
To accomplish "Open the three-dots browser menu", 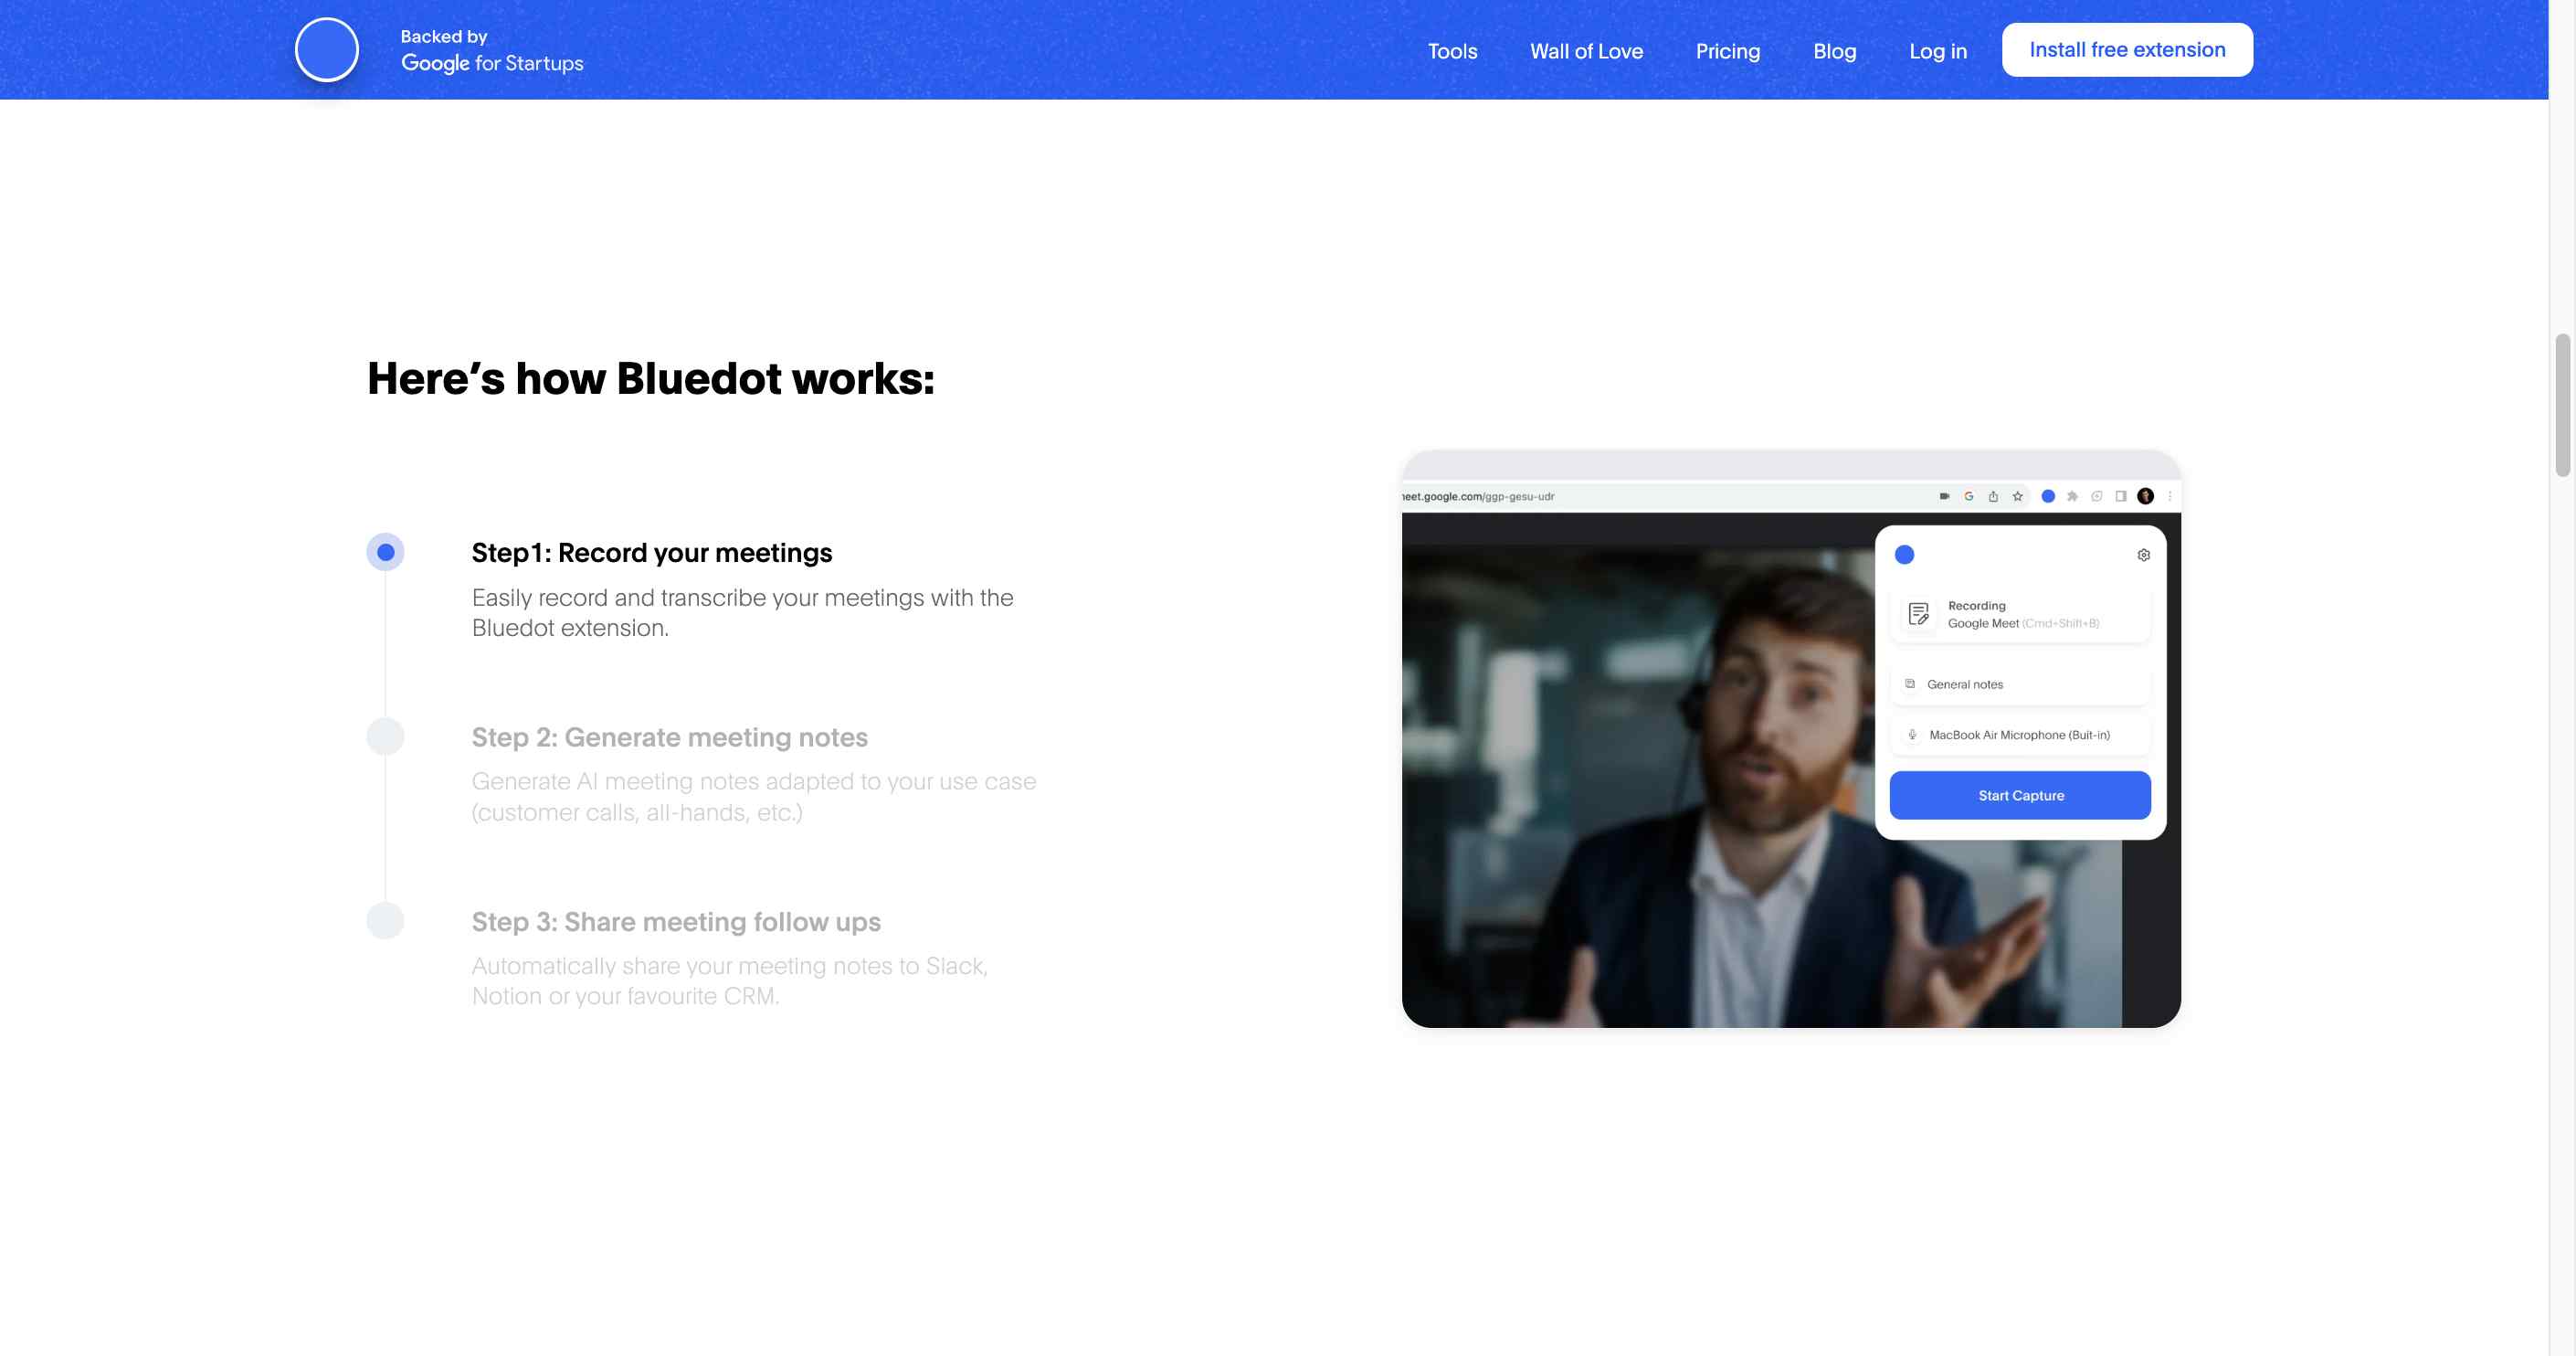I will [x=2169, y=496].
